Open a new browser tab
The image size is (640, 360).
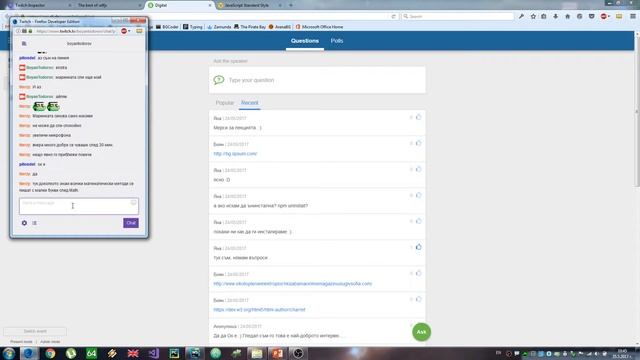291,5
